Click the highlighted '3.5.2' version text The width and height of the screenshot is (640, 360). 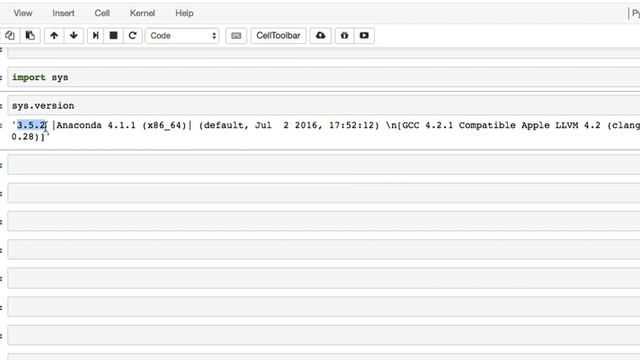pos(31,125)
